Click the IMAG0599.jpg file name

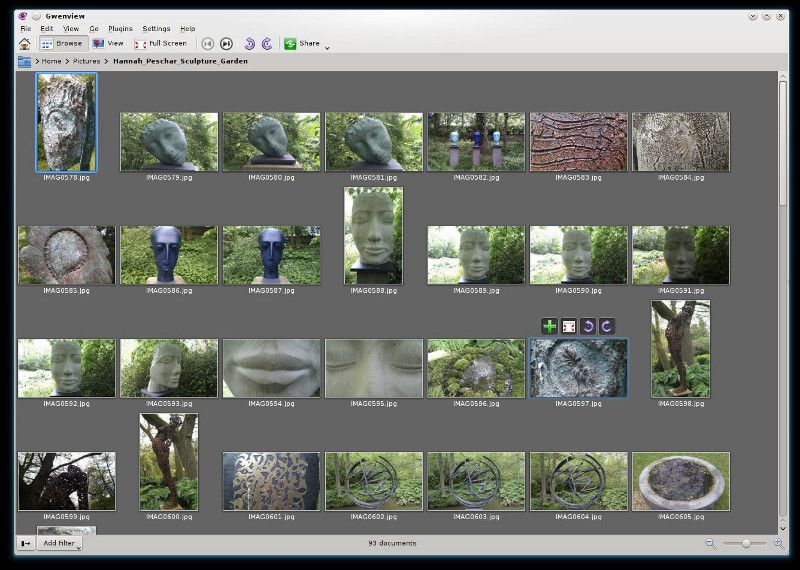click(66, 517)
